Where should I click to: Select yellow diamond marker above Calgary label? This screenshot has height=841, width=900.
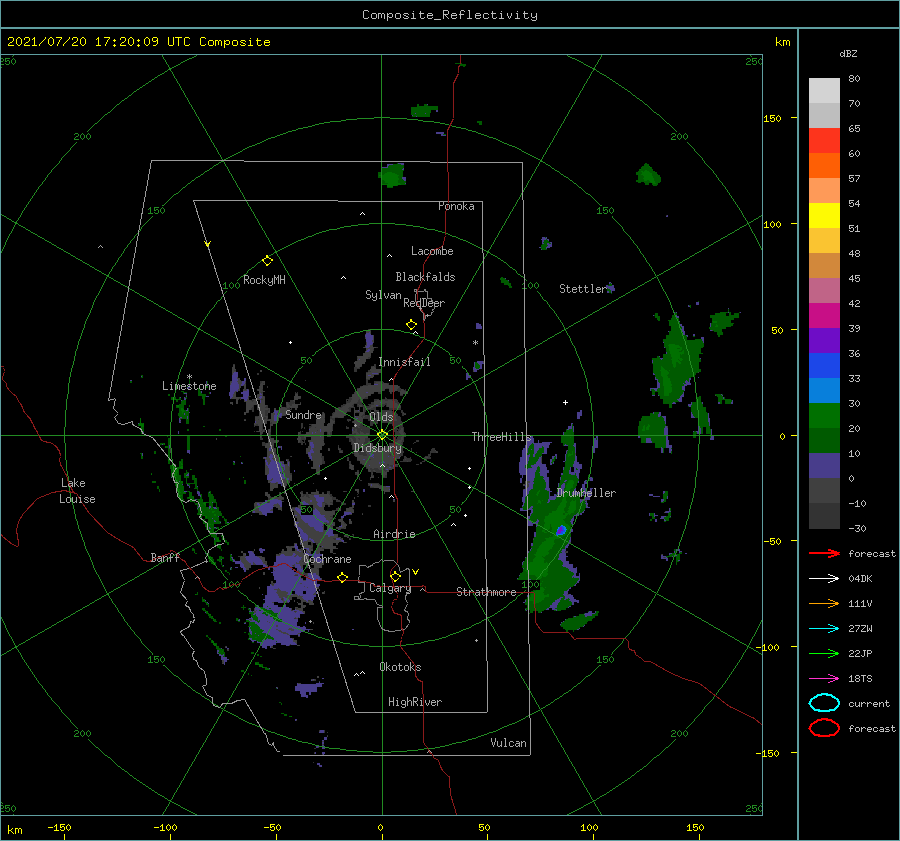(395, 576)
